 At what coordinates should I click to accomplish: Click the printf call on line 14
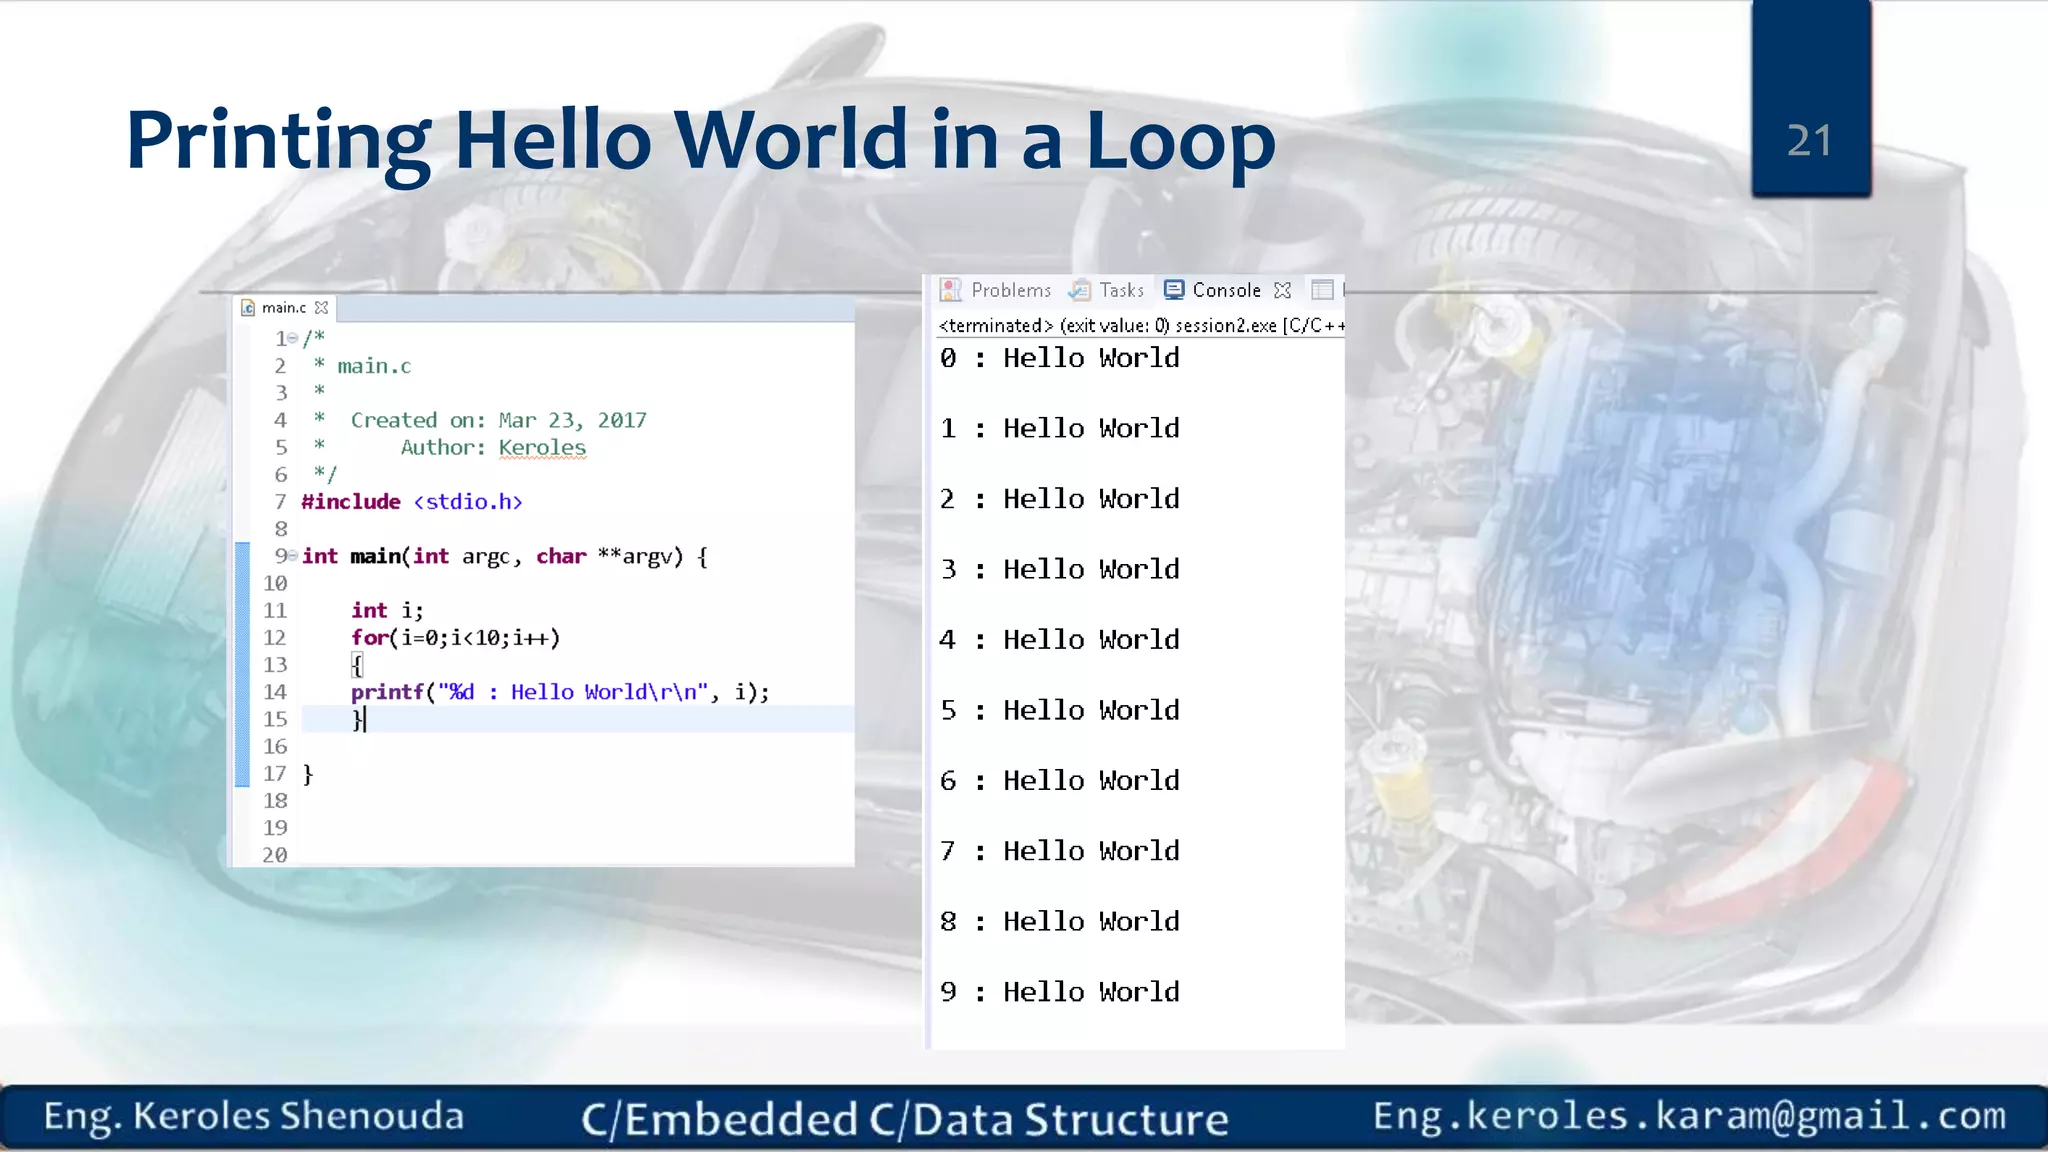[x=560, y=692]
